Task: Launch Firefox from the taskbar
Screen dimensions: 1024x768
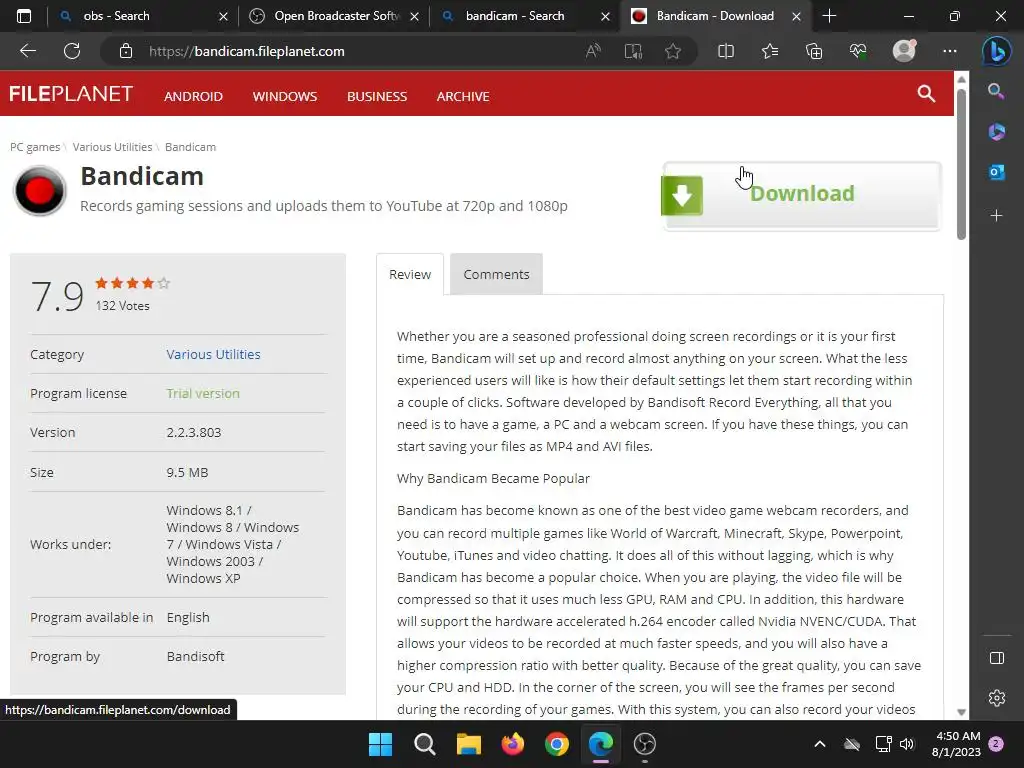Action: point(513,744)
